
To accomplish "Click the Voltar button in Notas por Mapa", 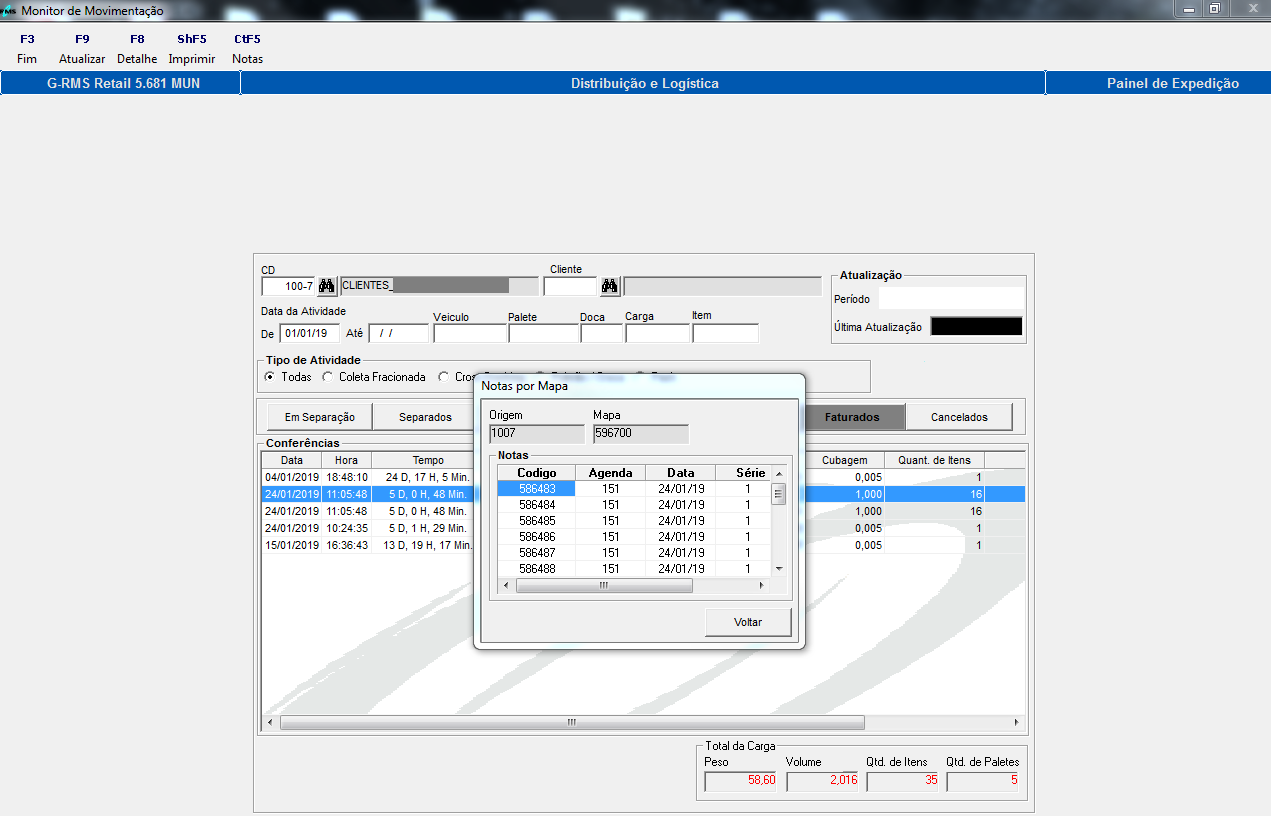I will click(748, 622).
